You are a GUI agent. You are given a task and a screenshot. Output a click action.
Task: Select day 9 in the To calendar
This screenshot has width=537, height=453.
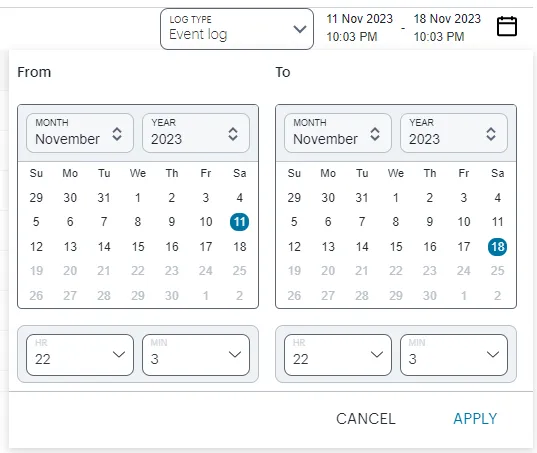[429, 222]
